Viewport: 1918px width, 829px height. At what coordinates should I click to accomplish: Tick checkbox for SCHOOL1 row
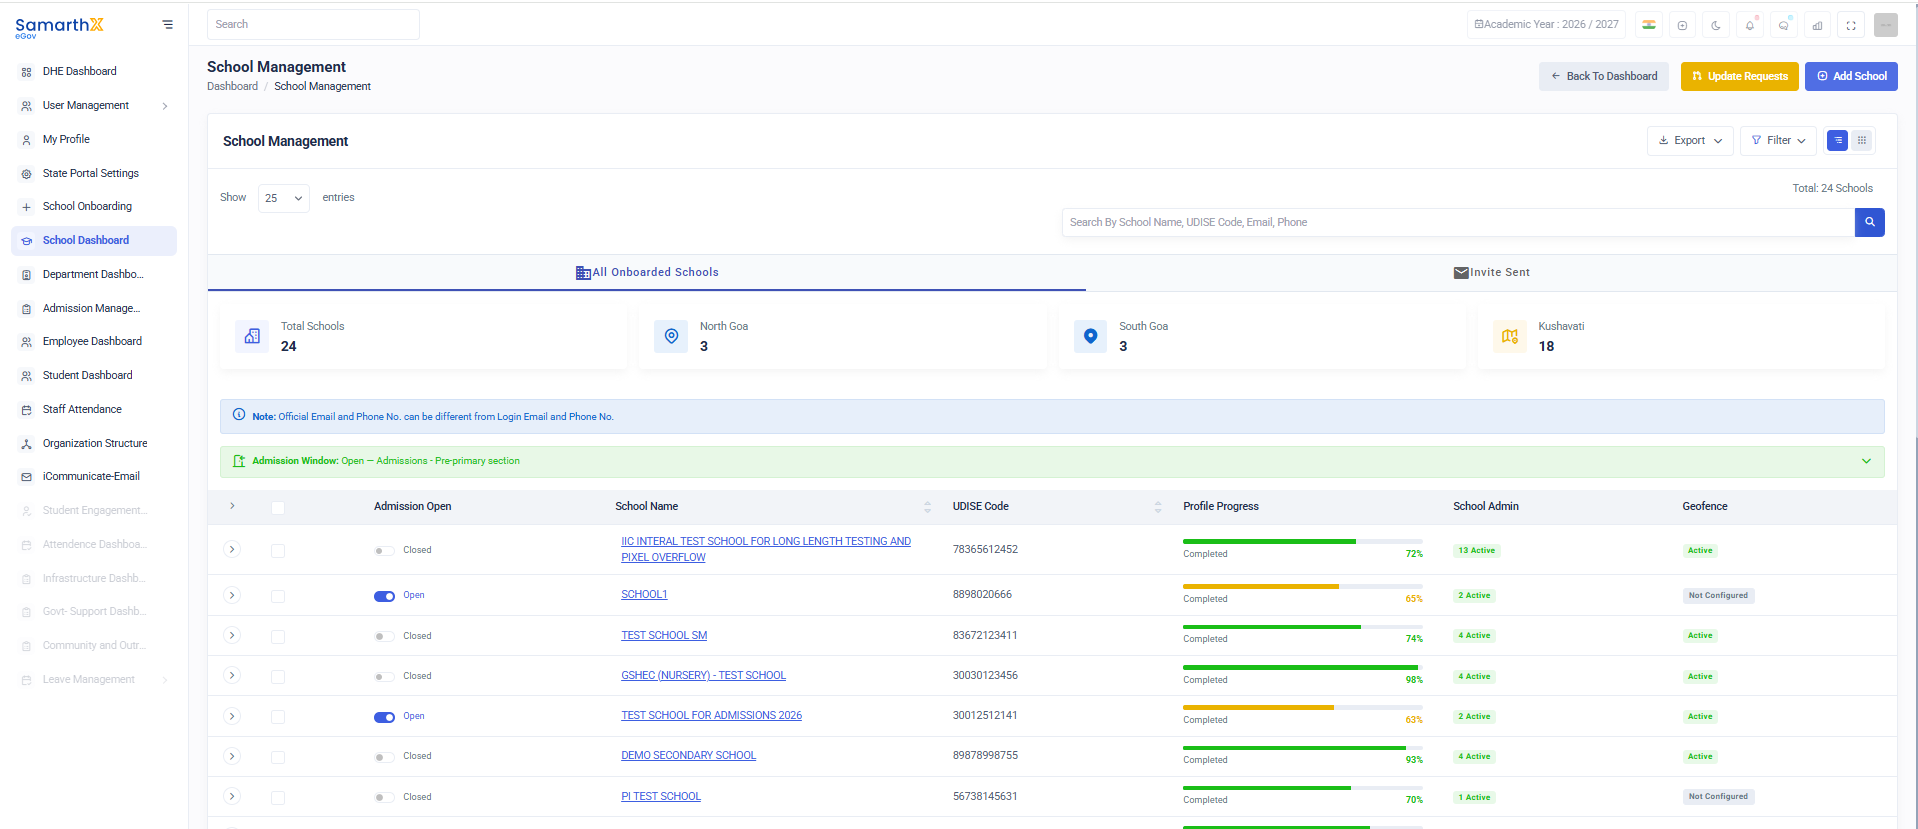point(278,596)
